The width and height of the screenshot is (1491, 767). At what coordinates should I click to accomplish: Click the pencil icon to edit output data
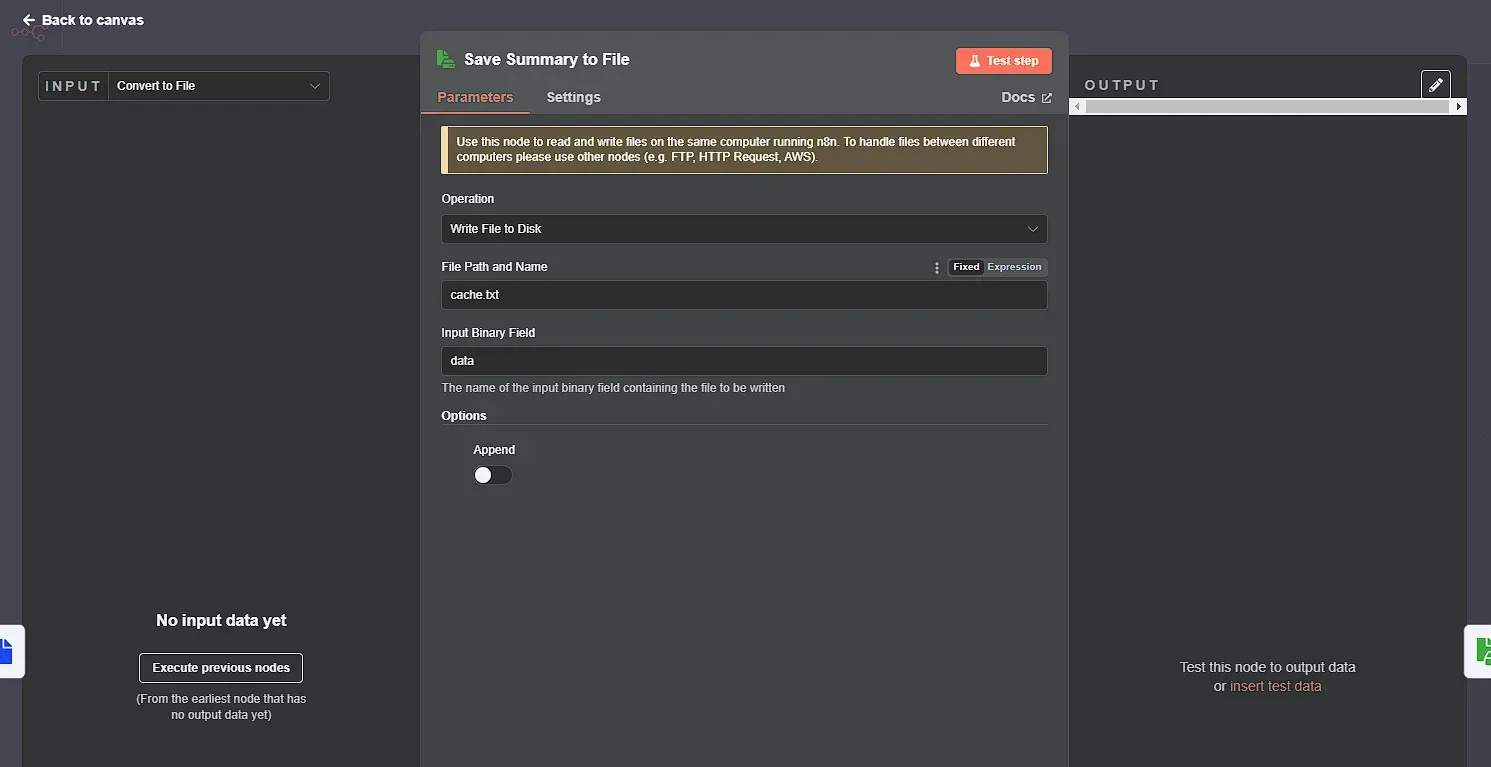point(1436,84)
